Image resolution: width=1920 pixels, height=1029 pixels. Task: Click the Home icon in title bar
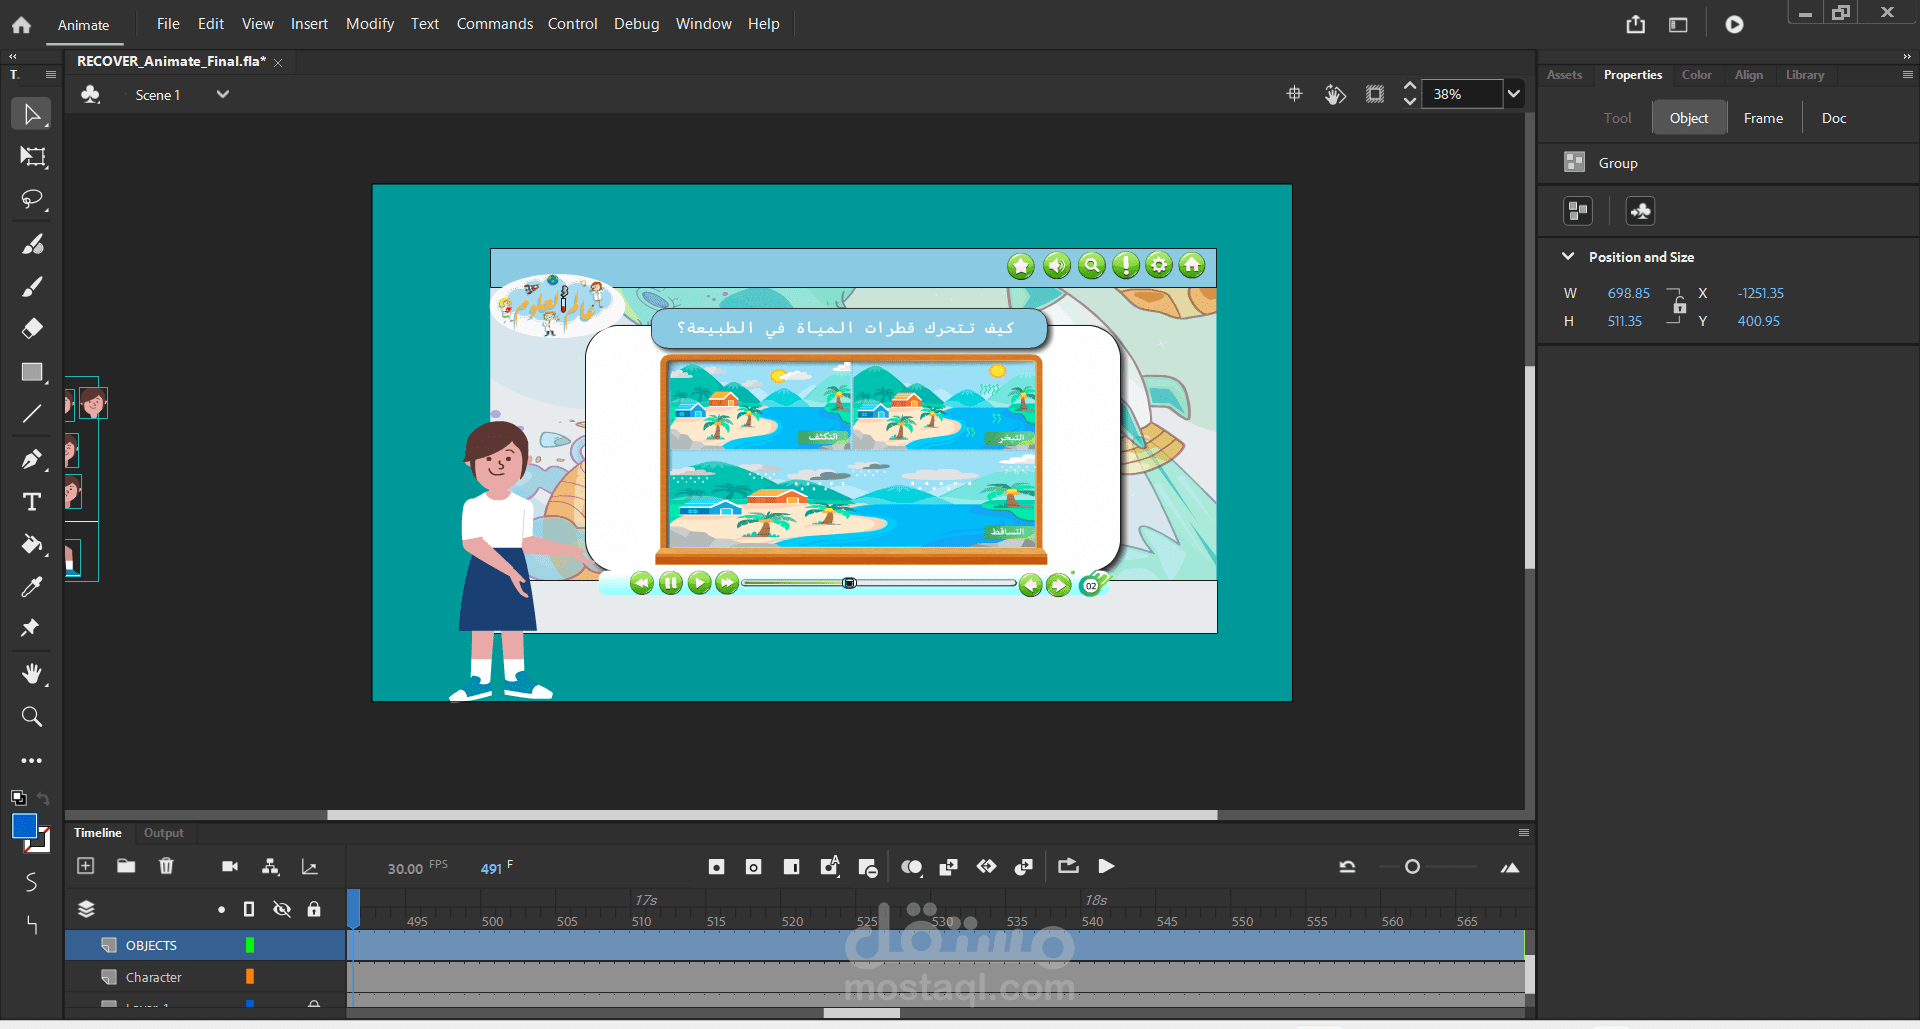[x=21, y=25]
